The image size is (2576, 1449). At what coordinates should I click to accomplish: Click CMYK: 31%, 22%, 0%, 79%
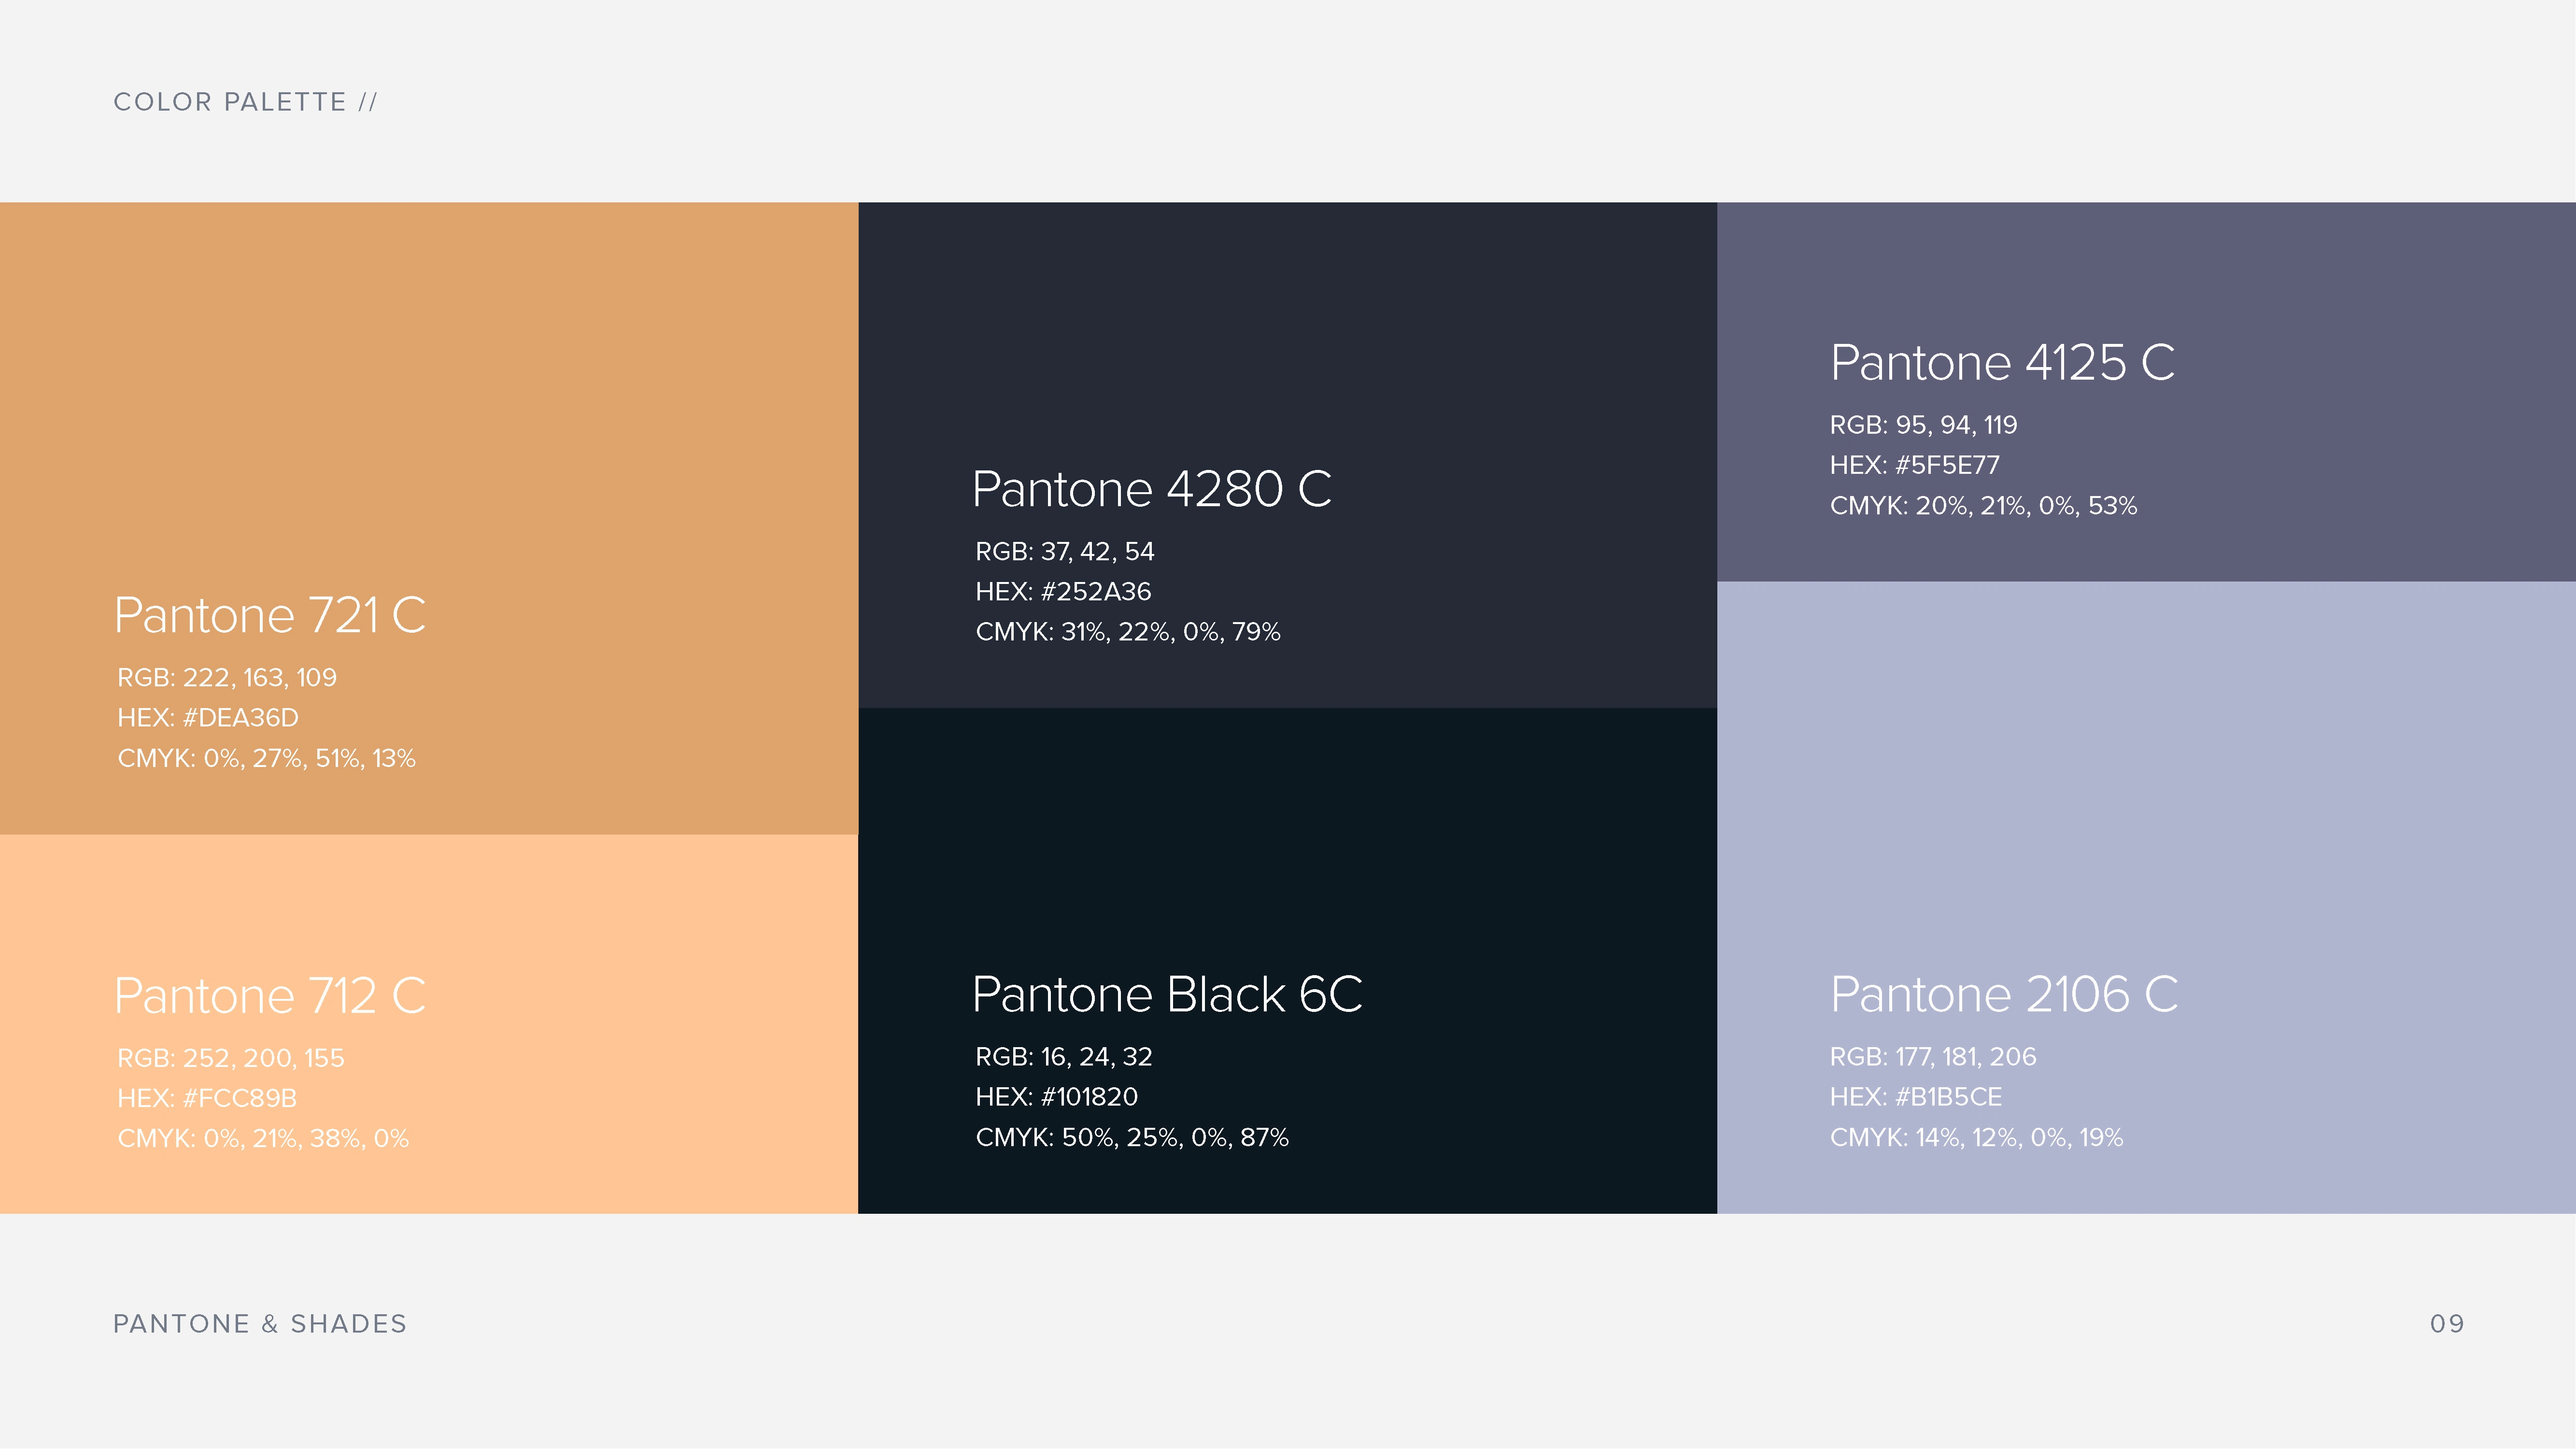point(1128,632)
